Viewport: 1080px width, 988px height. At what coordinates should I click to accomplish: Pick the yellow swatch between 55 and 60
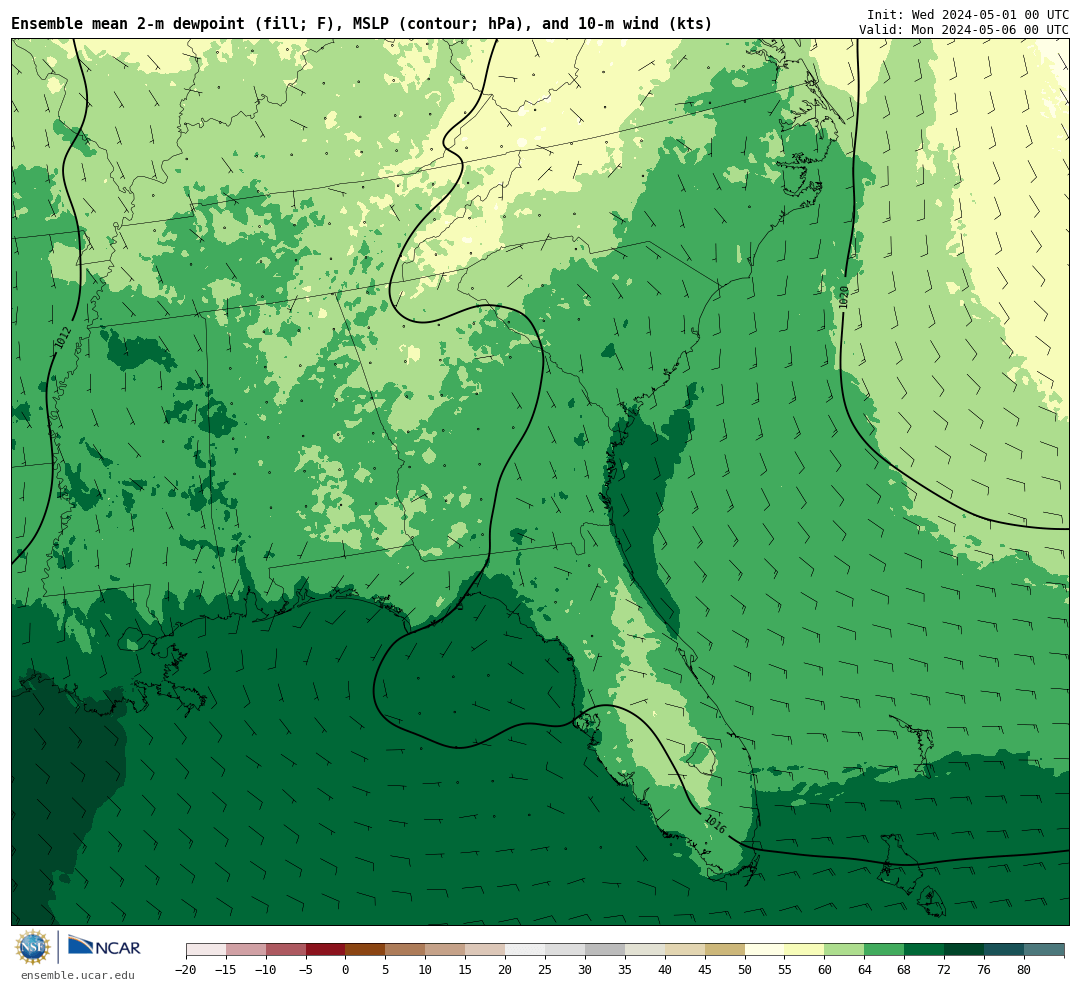tap(805, 950)
